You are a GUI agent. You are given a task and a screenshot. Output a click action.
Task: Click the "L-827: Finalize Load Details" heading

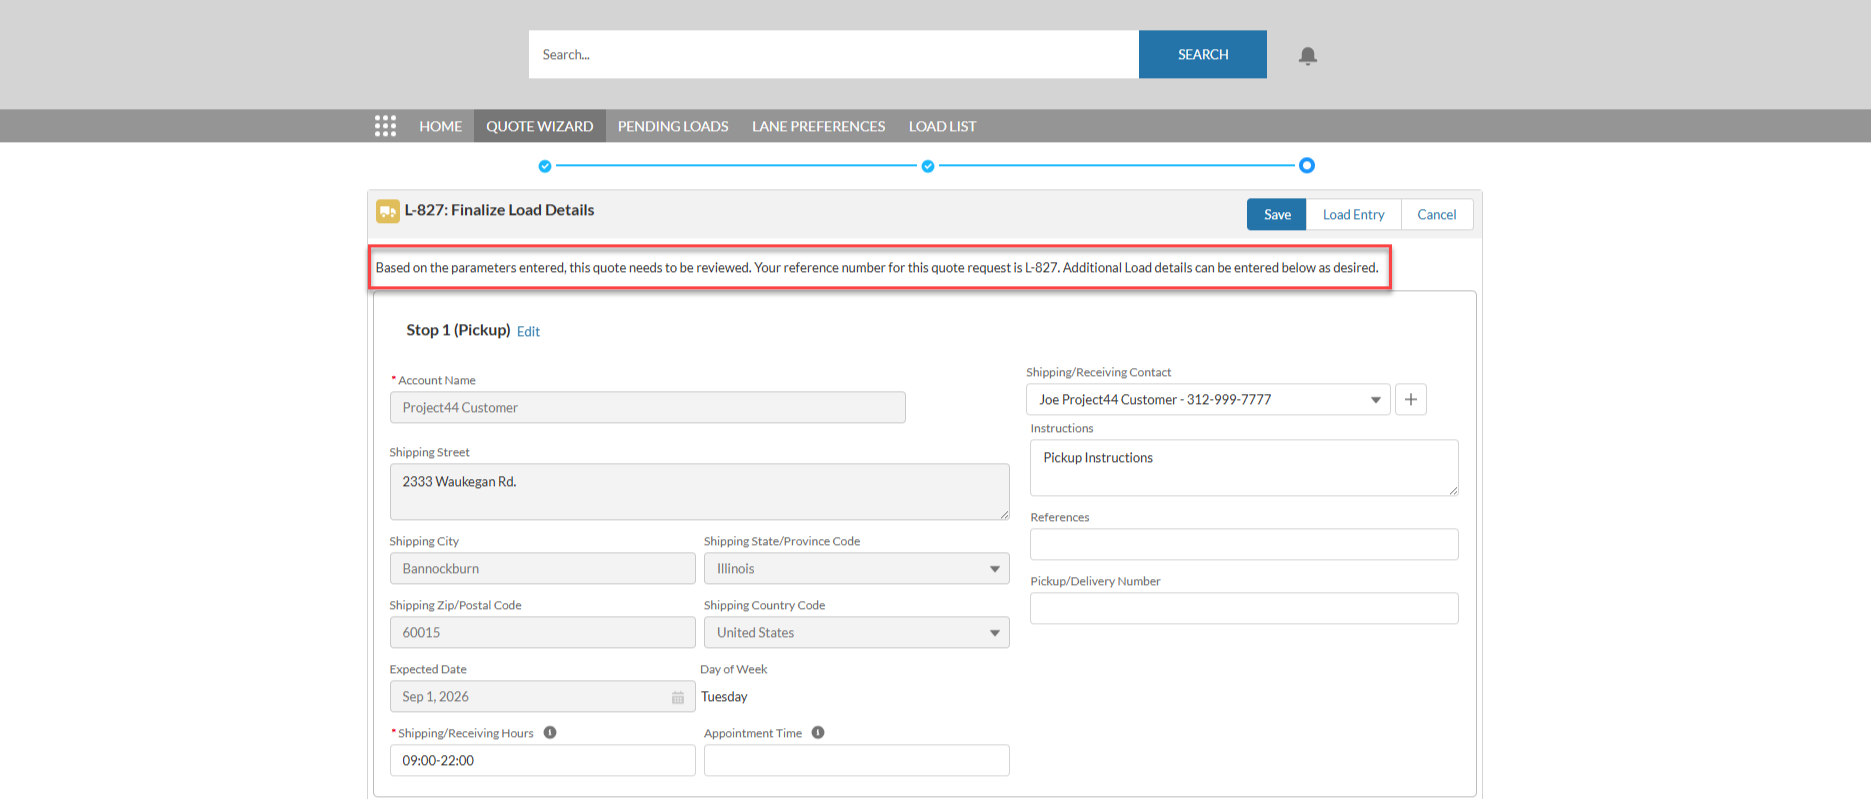(499, 210)
